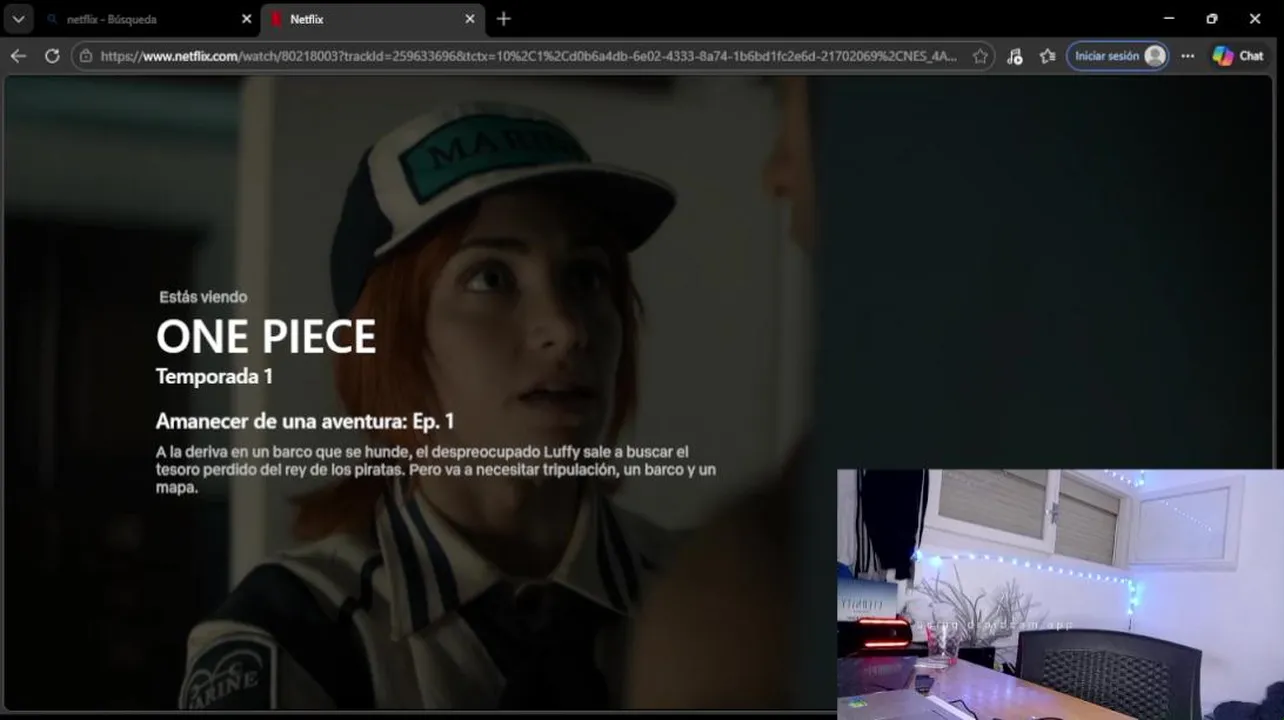Click the netflix.com address bar URL

tap(528, 56)
